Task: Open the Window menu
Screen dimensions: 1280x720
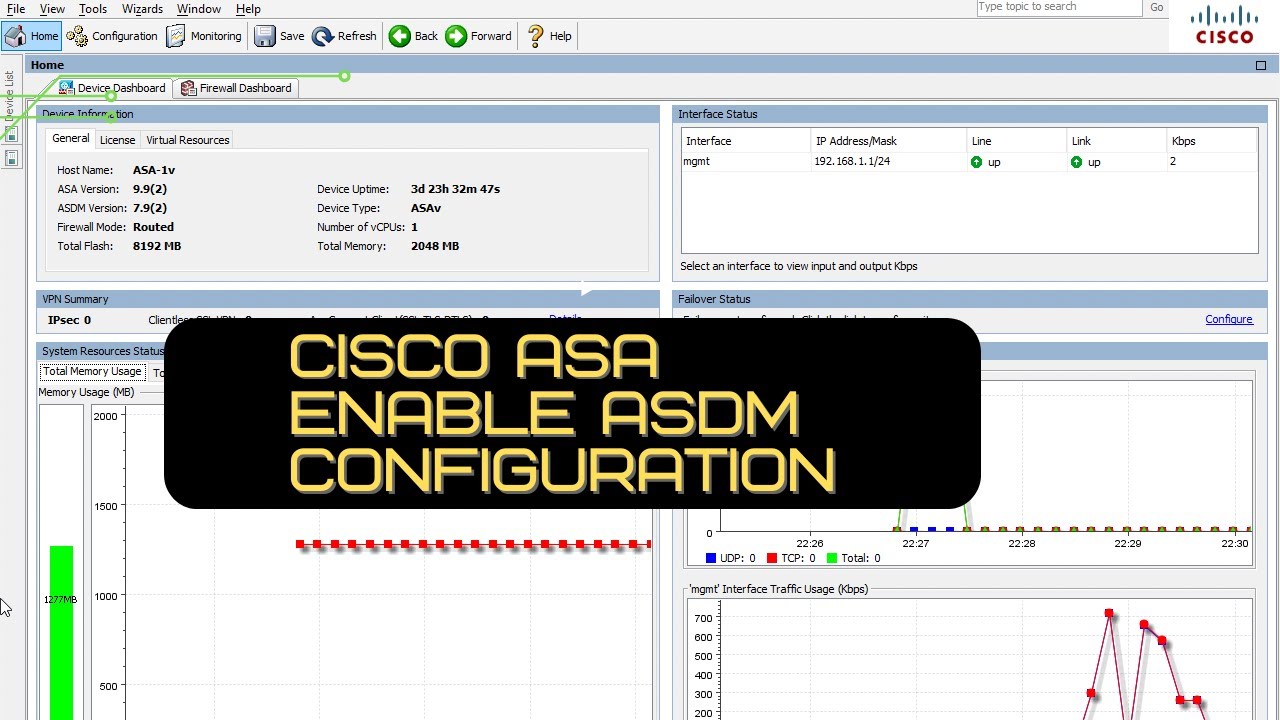Action: 199,9
